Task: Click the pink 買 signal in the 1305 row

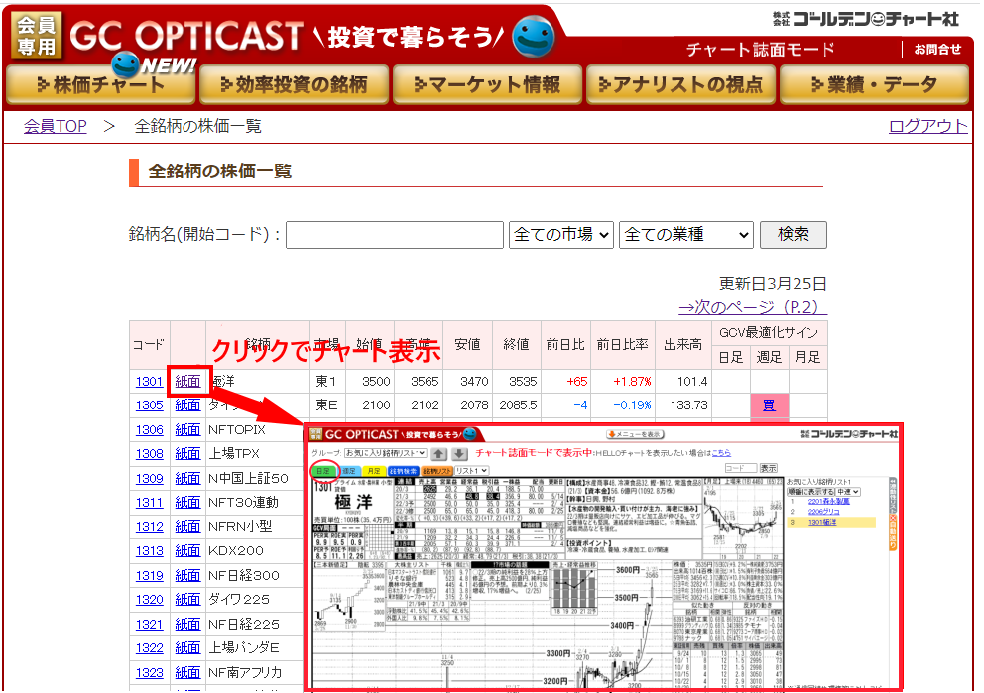Action: tap(769, 406)
